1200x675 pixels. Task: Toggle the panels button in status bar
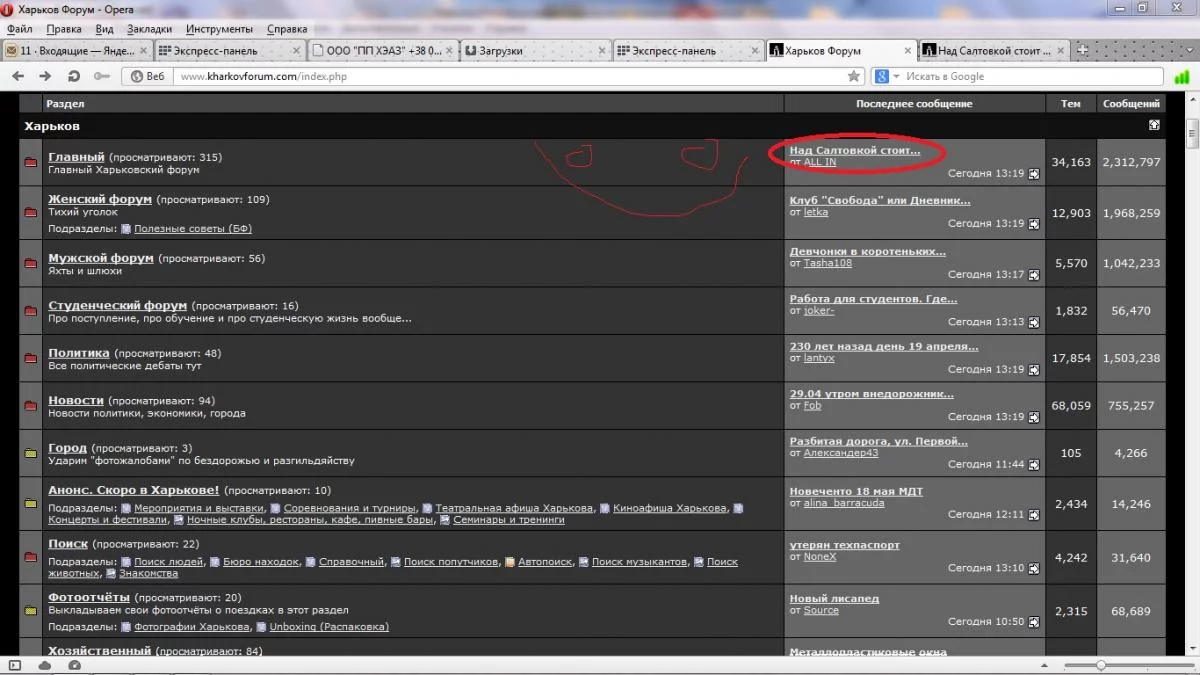(14, 665)
